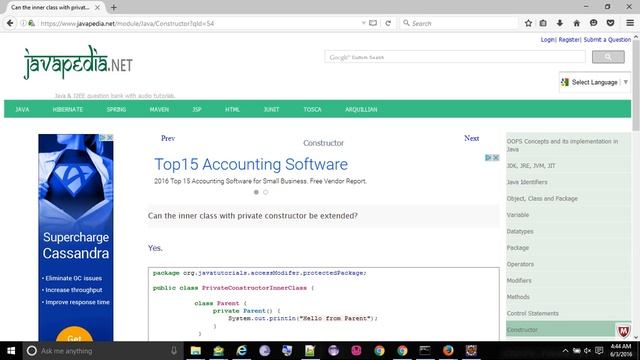Close the Cassandra sidebar ad

click(110, 138)
